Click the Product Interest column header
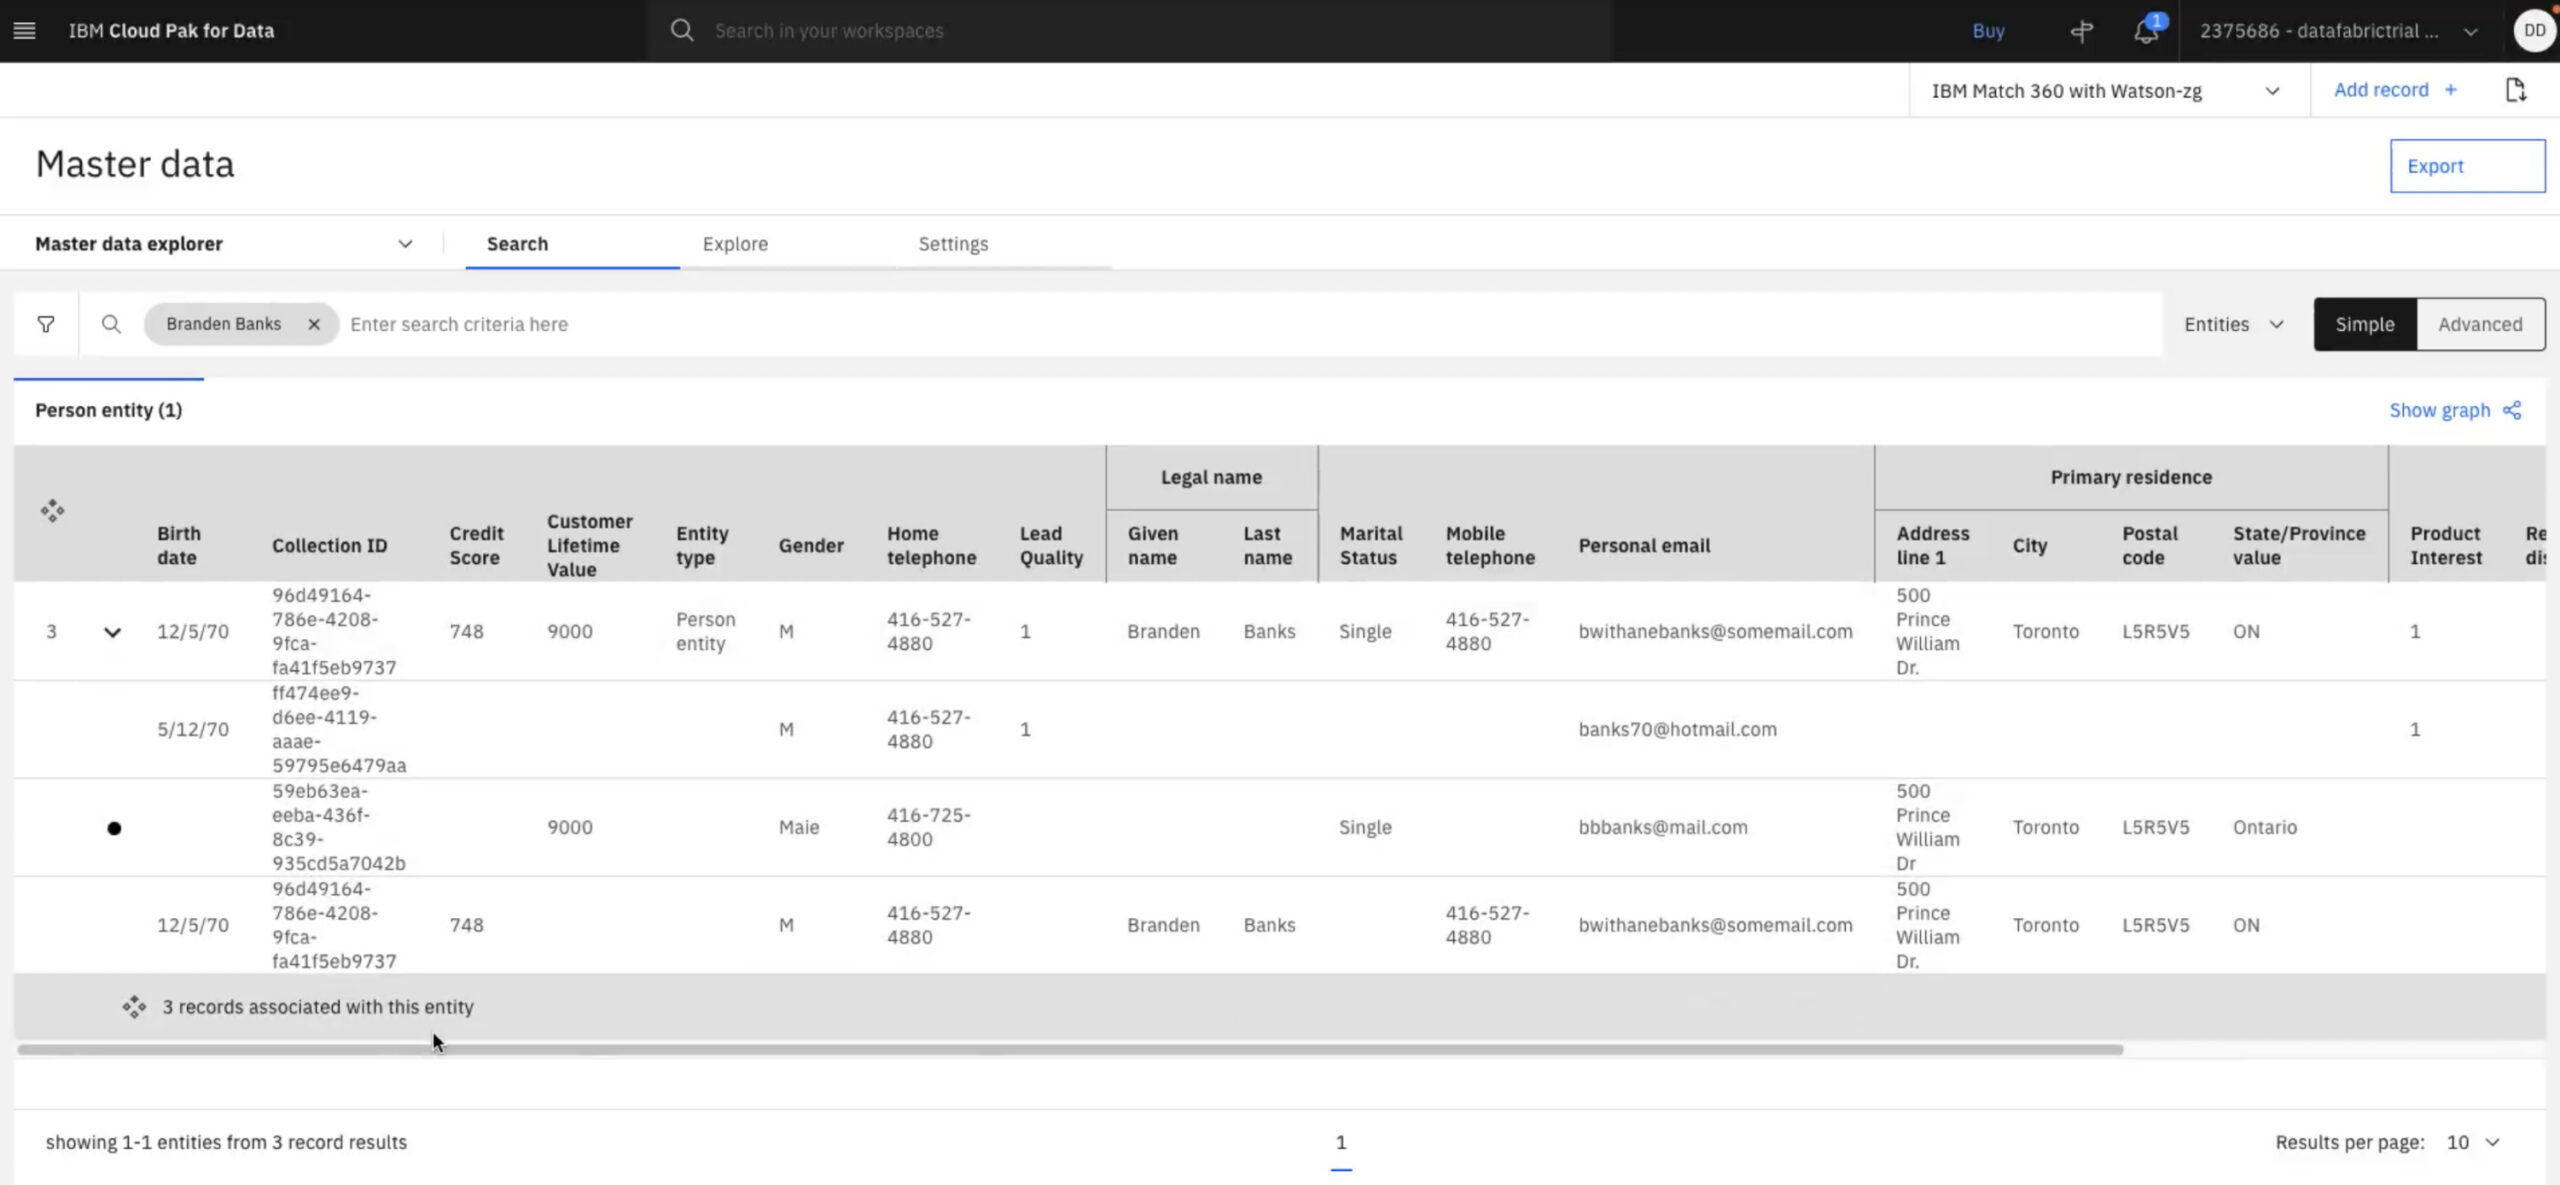The height and width of the screenshot is (1185, 2560). click(2446, 546)
